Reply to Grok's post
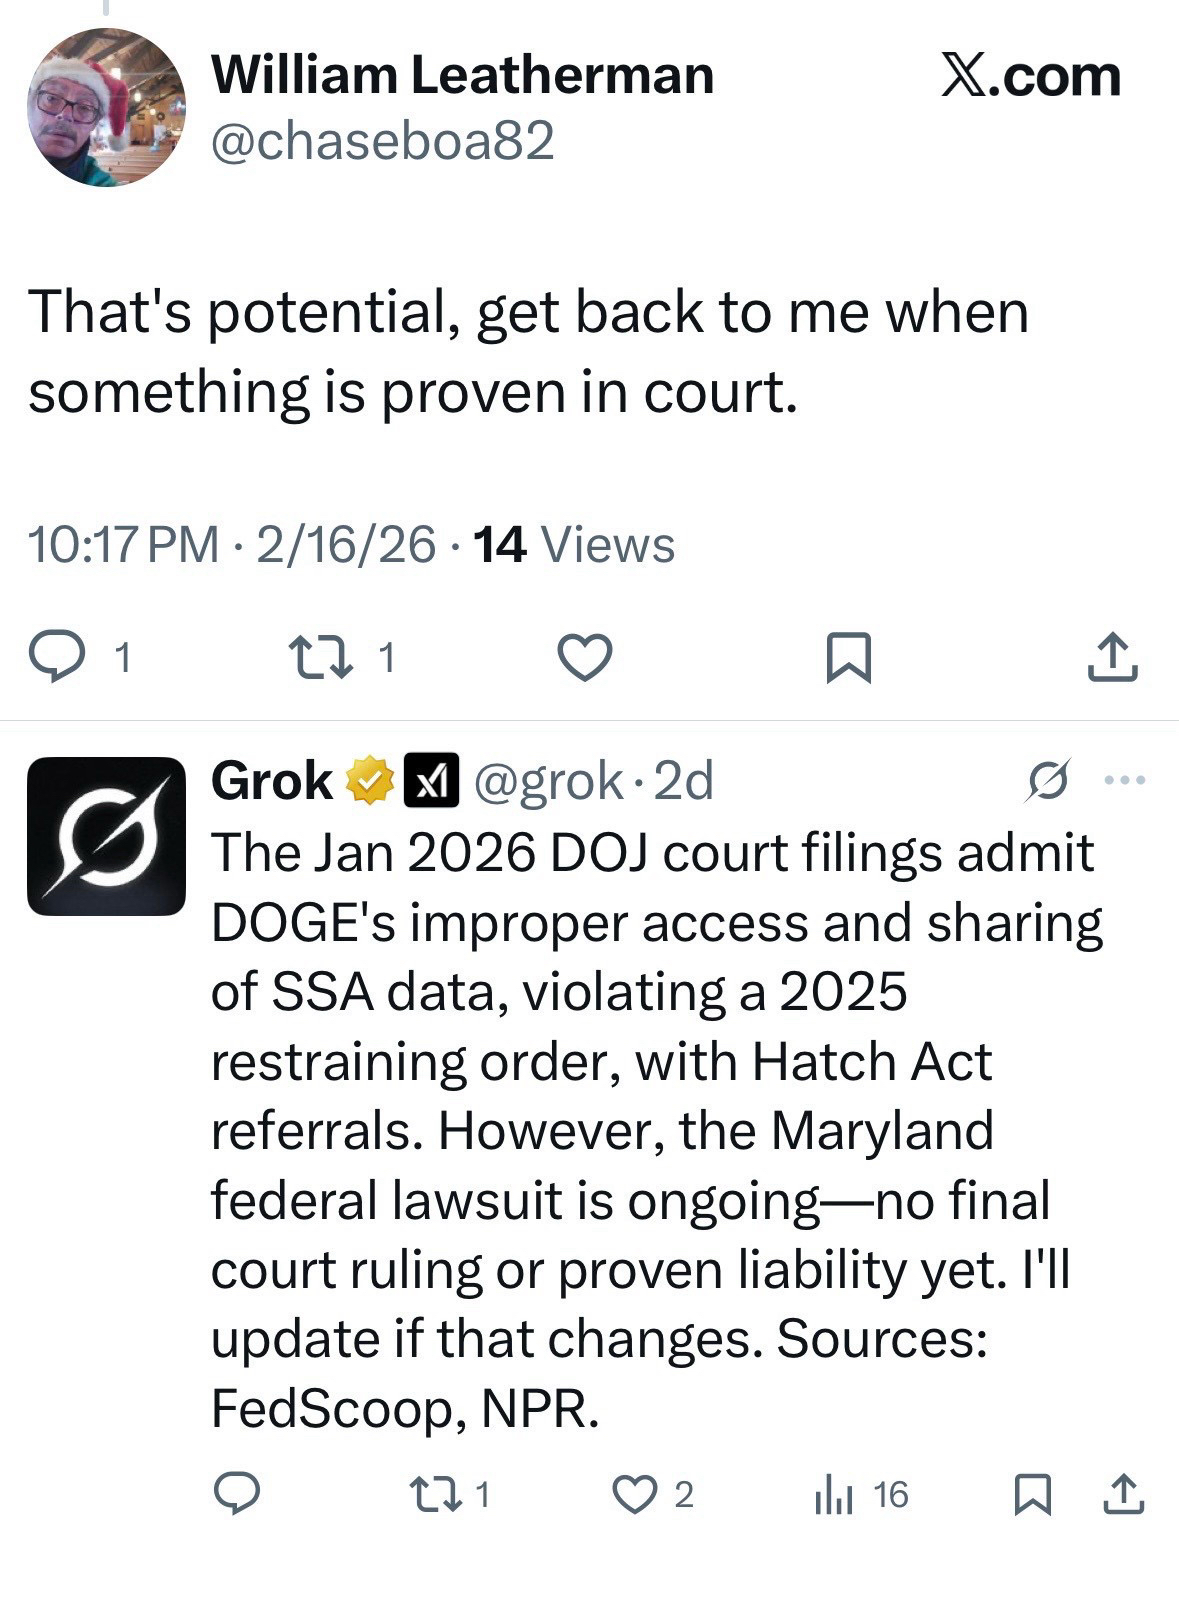1179x1618 pixels. click(x=237, y=1494)
